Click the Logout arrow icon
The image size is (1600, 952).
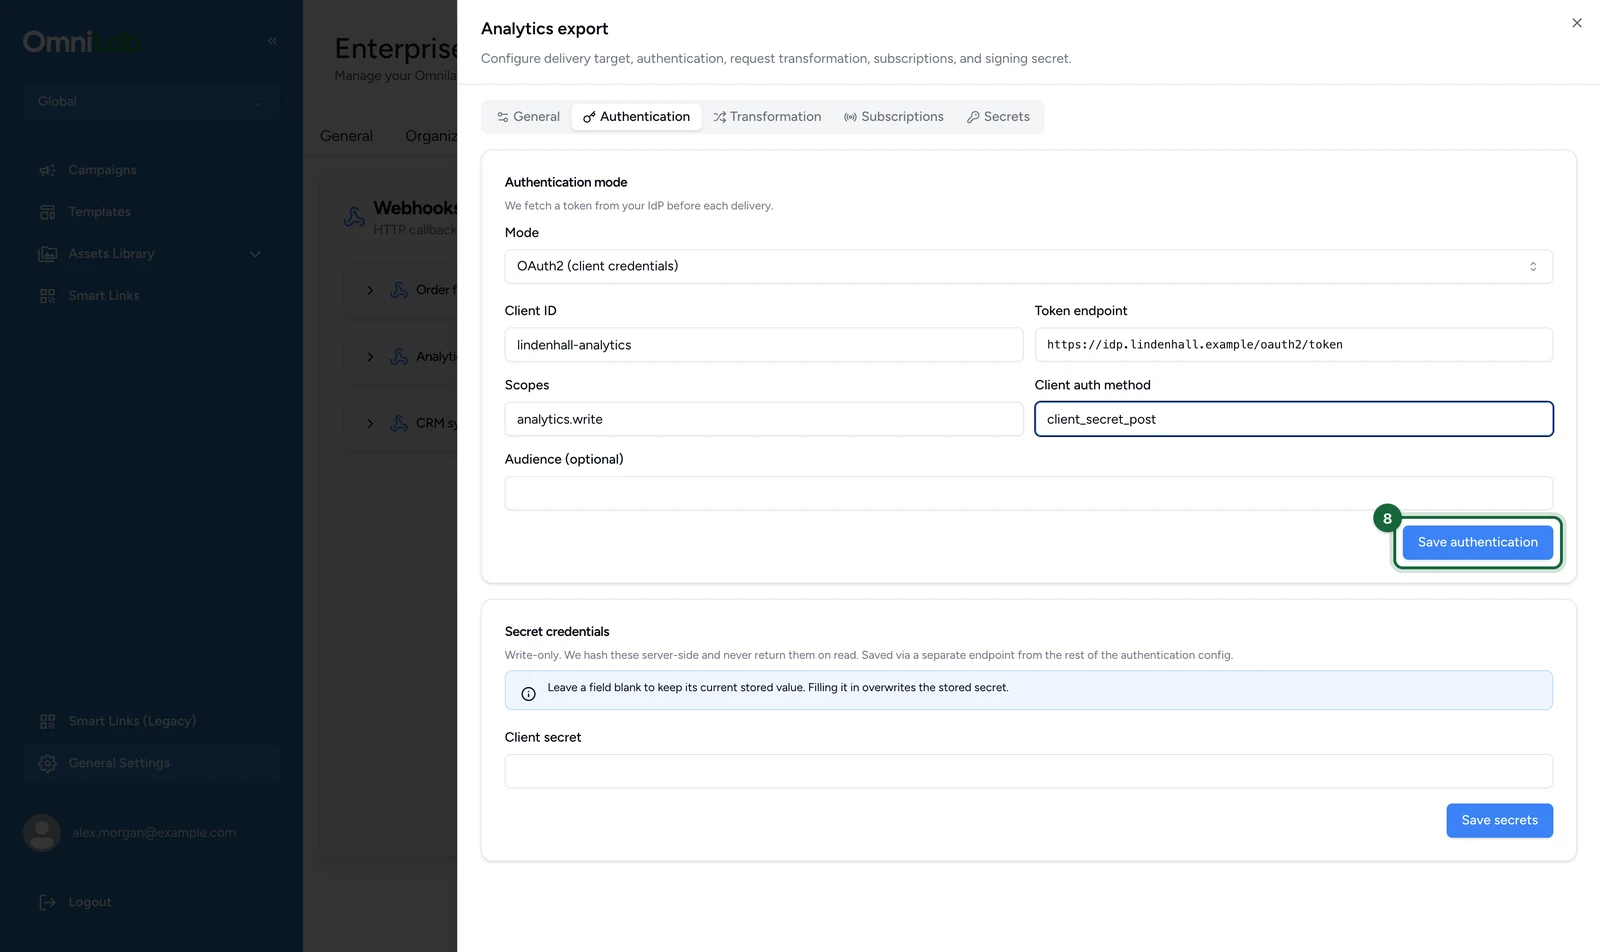coord(47,902)
